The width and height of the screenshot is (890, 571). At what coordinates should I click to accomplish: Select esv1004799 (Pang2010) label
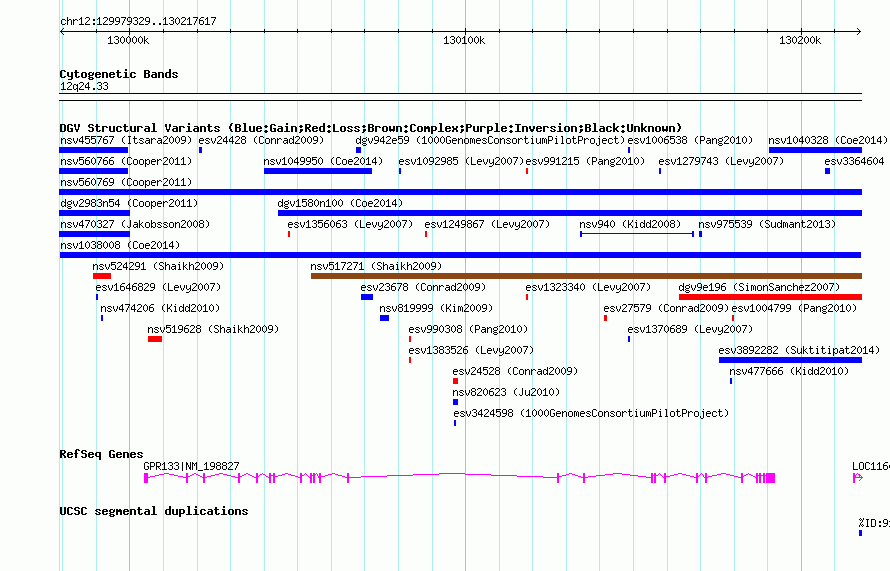click(795, 308)
